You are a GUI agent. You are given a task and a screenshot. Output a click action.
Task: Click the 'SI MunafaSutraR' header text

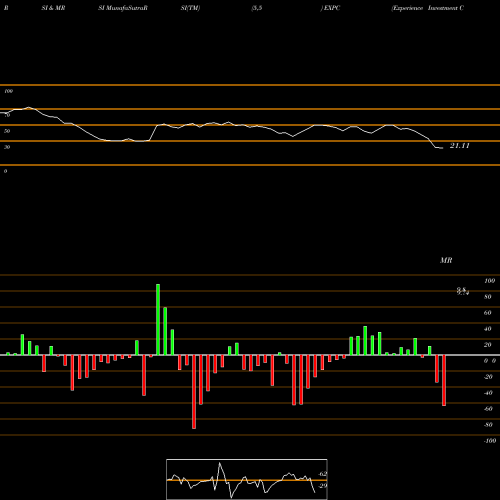123,8
